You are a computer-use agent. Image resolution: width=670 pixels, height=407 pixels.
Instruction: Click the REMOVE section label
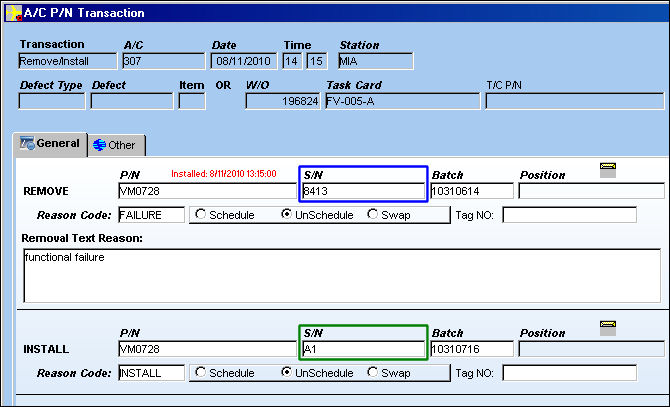[46, 191]
